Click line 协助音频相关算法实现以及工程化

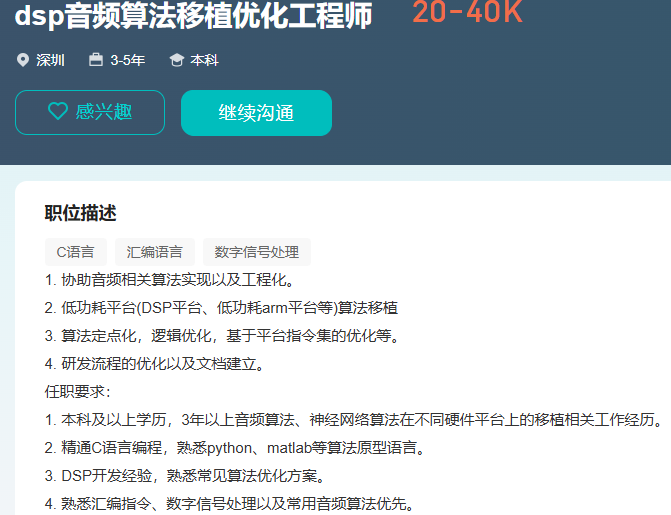[170, 280]
